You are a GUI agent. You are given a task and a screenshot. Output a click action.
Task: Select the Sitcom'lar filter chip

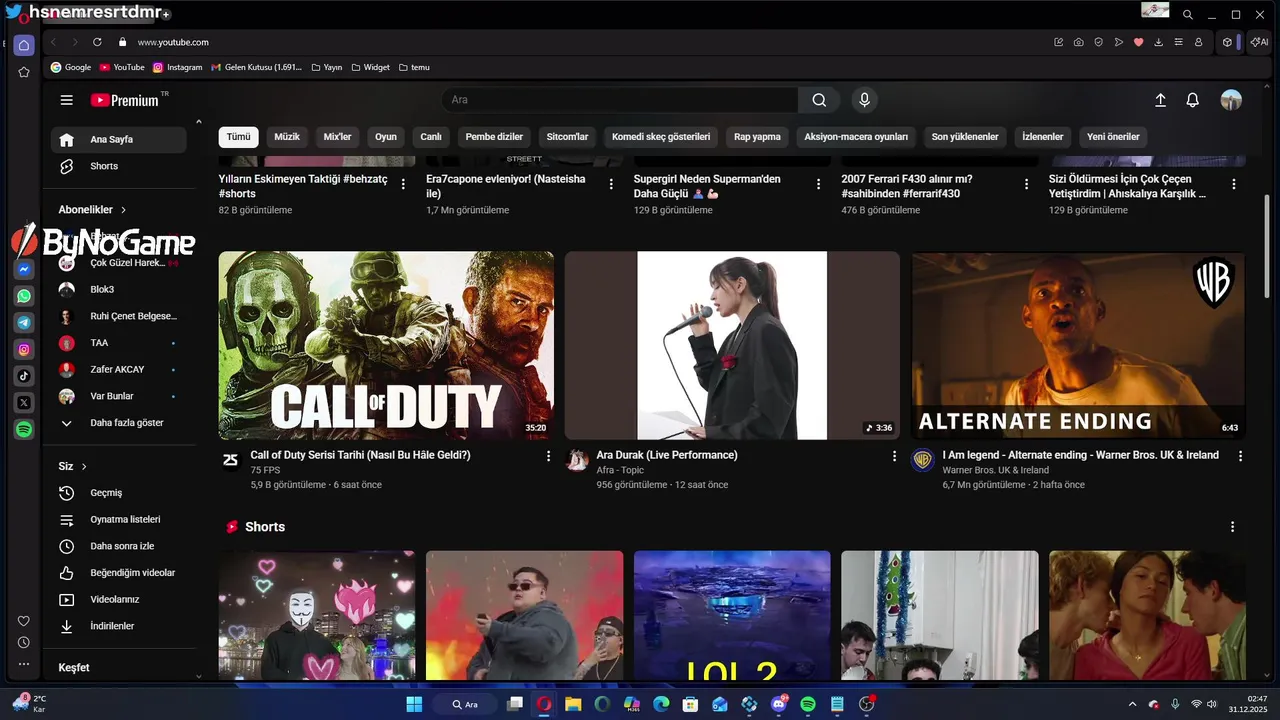(567, 137)
